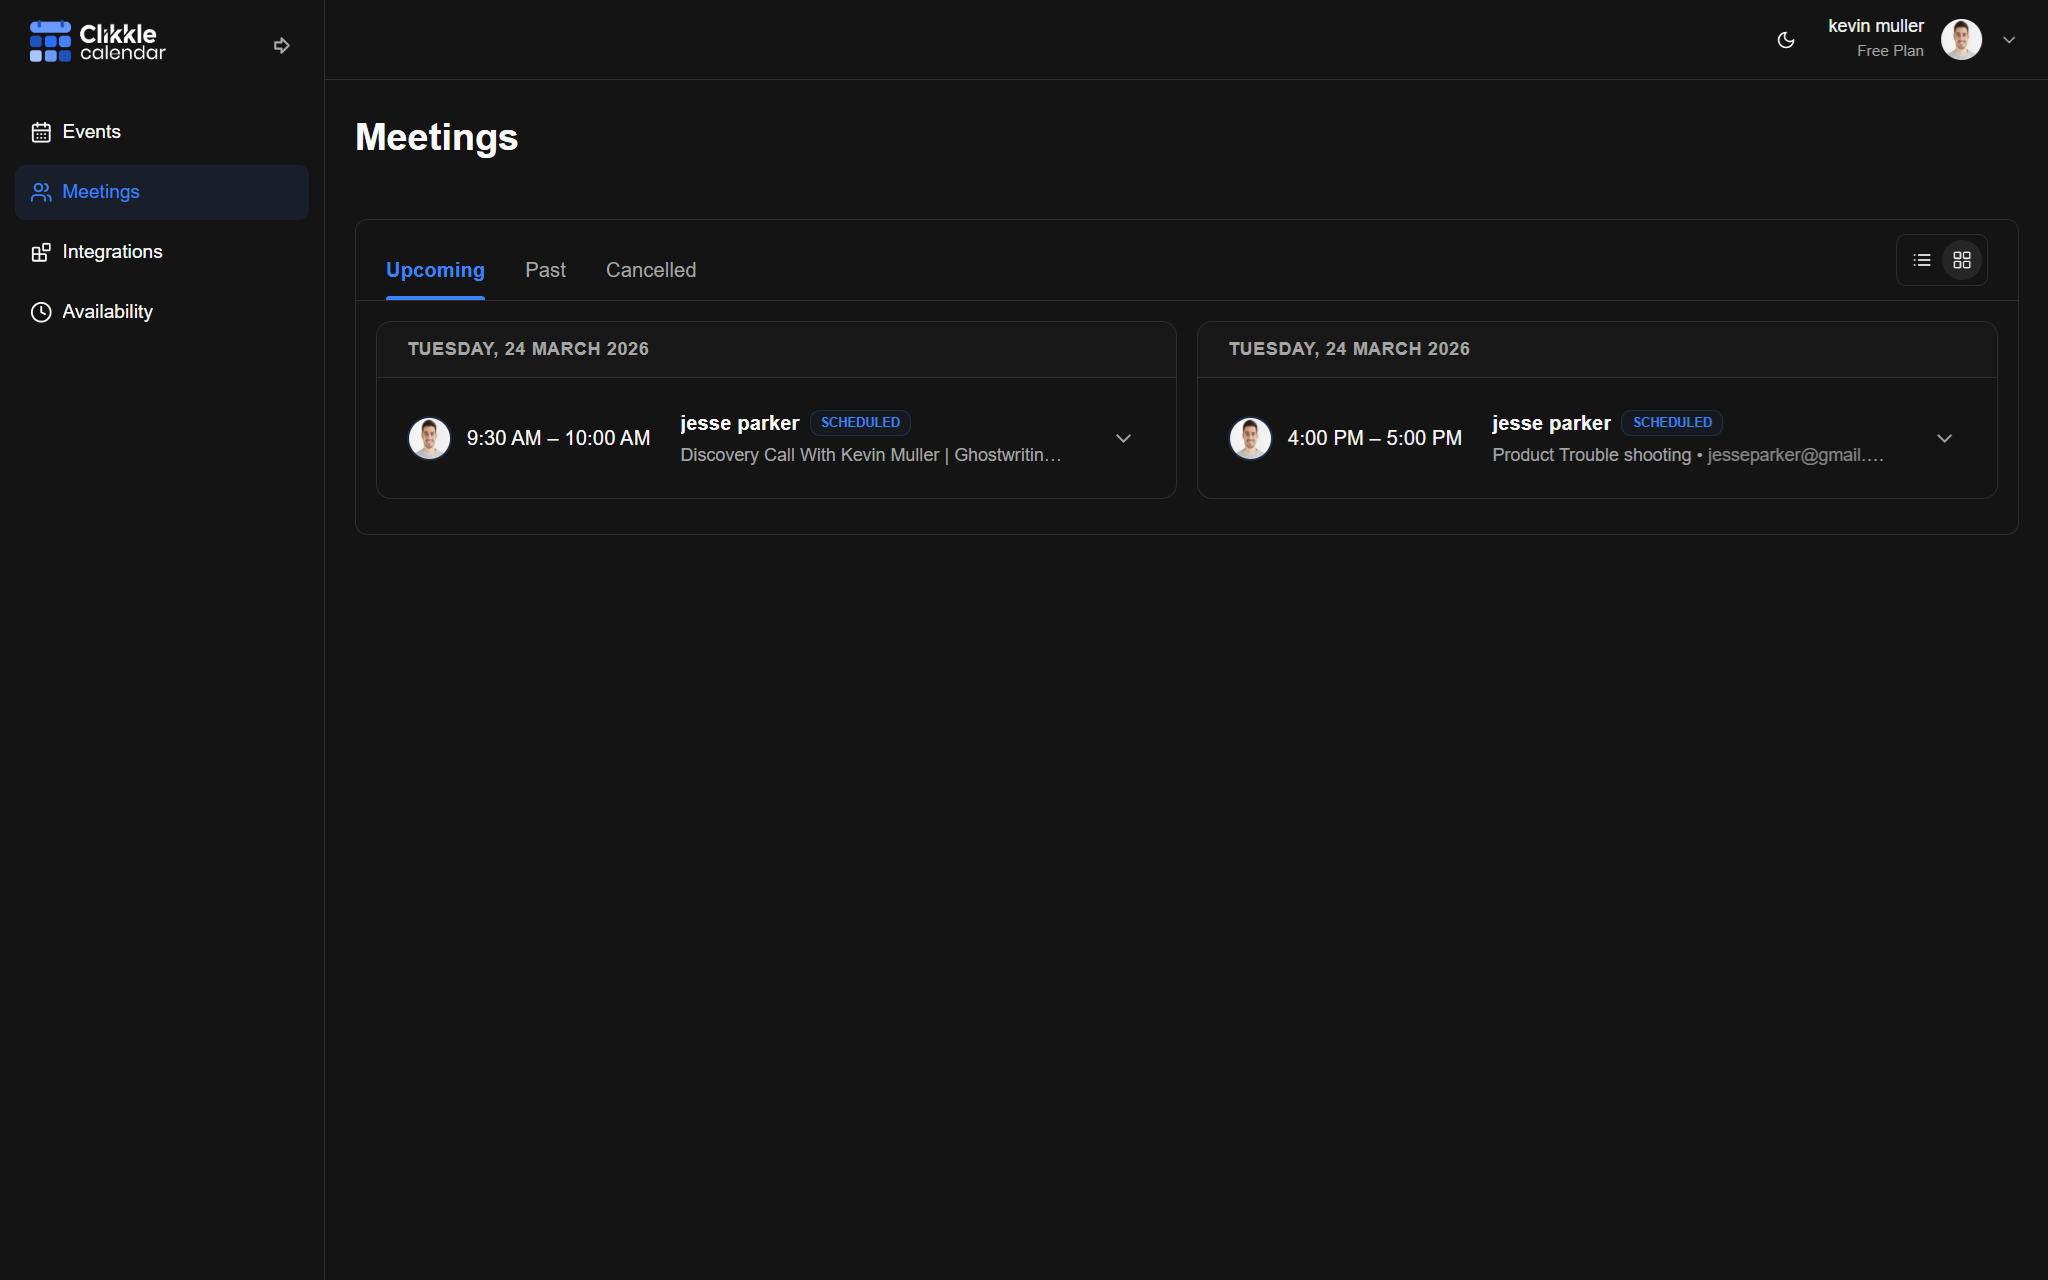2048x1280 pixels.
Task: Expand the 4:00 PM meeting details
Action: pyautogui.click(x=1944, y=438)
